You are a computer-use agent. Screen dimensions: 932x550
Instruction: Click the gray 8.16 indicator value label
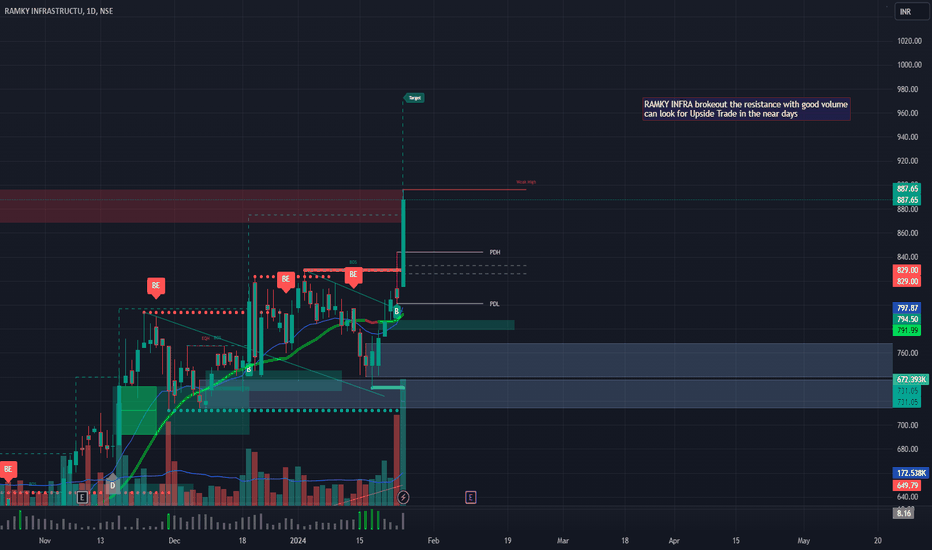tap(903, 513)
